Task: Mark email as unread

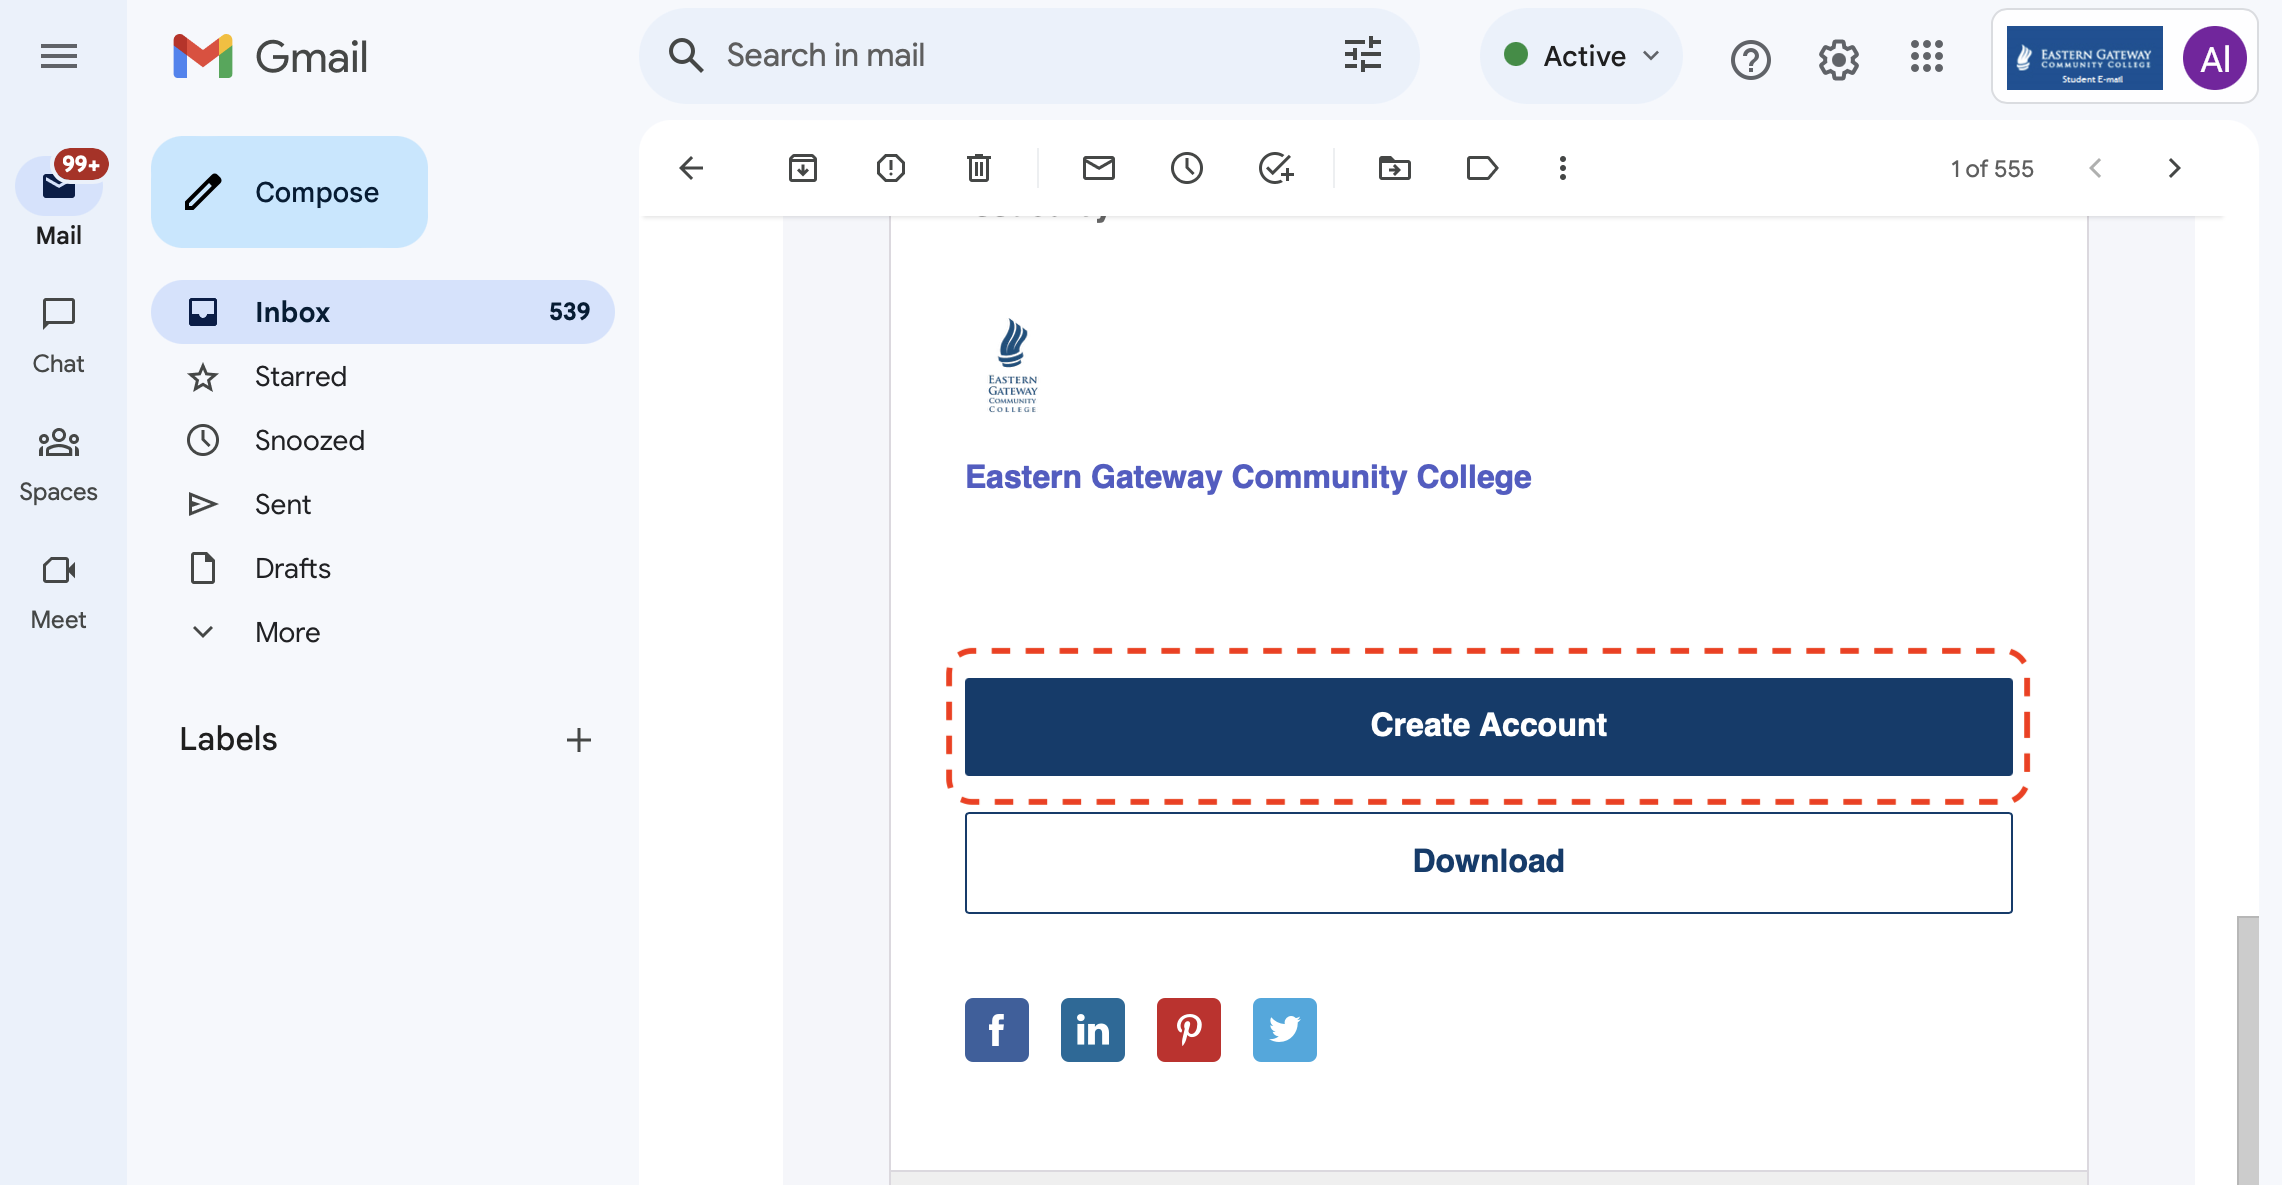Action: tap(1098, 168)
